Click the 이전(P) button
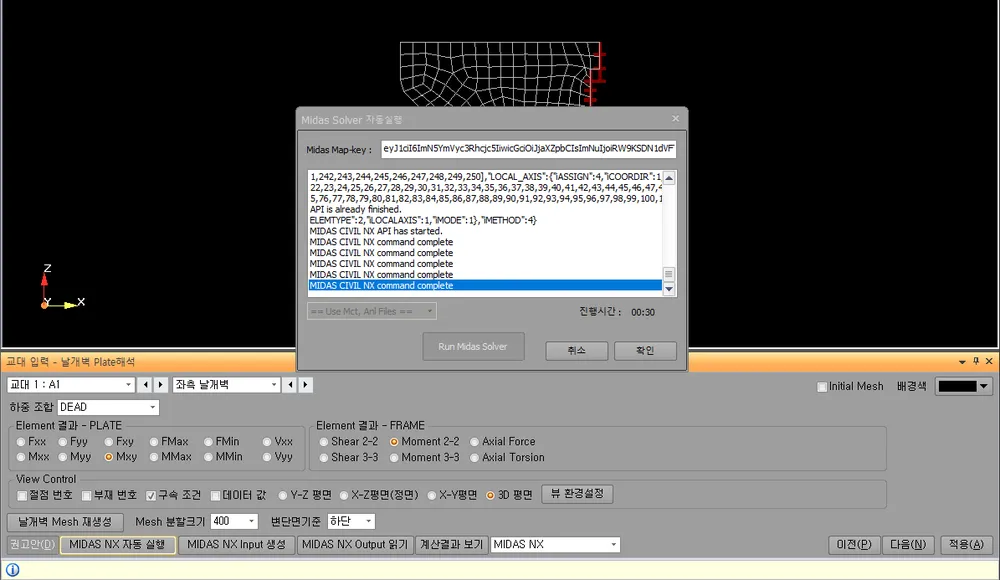The height and width of the screenshot is (580, 1000). coord(855,544)
